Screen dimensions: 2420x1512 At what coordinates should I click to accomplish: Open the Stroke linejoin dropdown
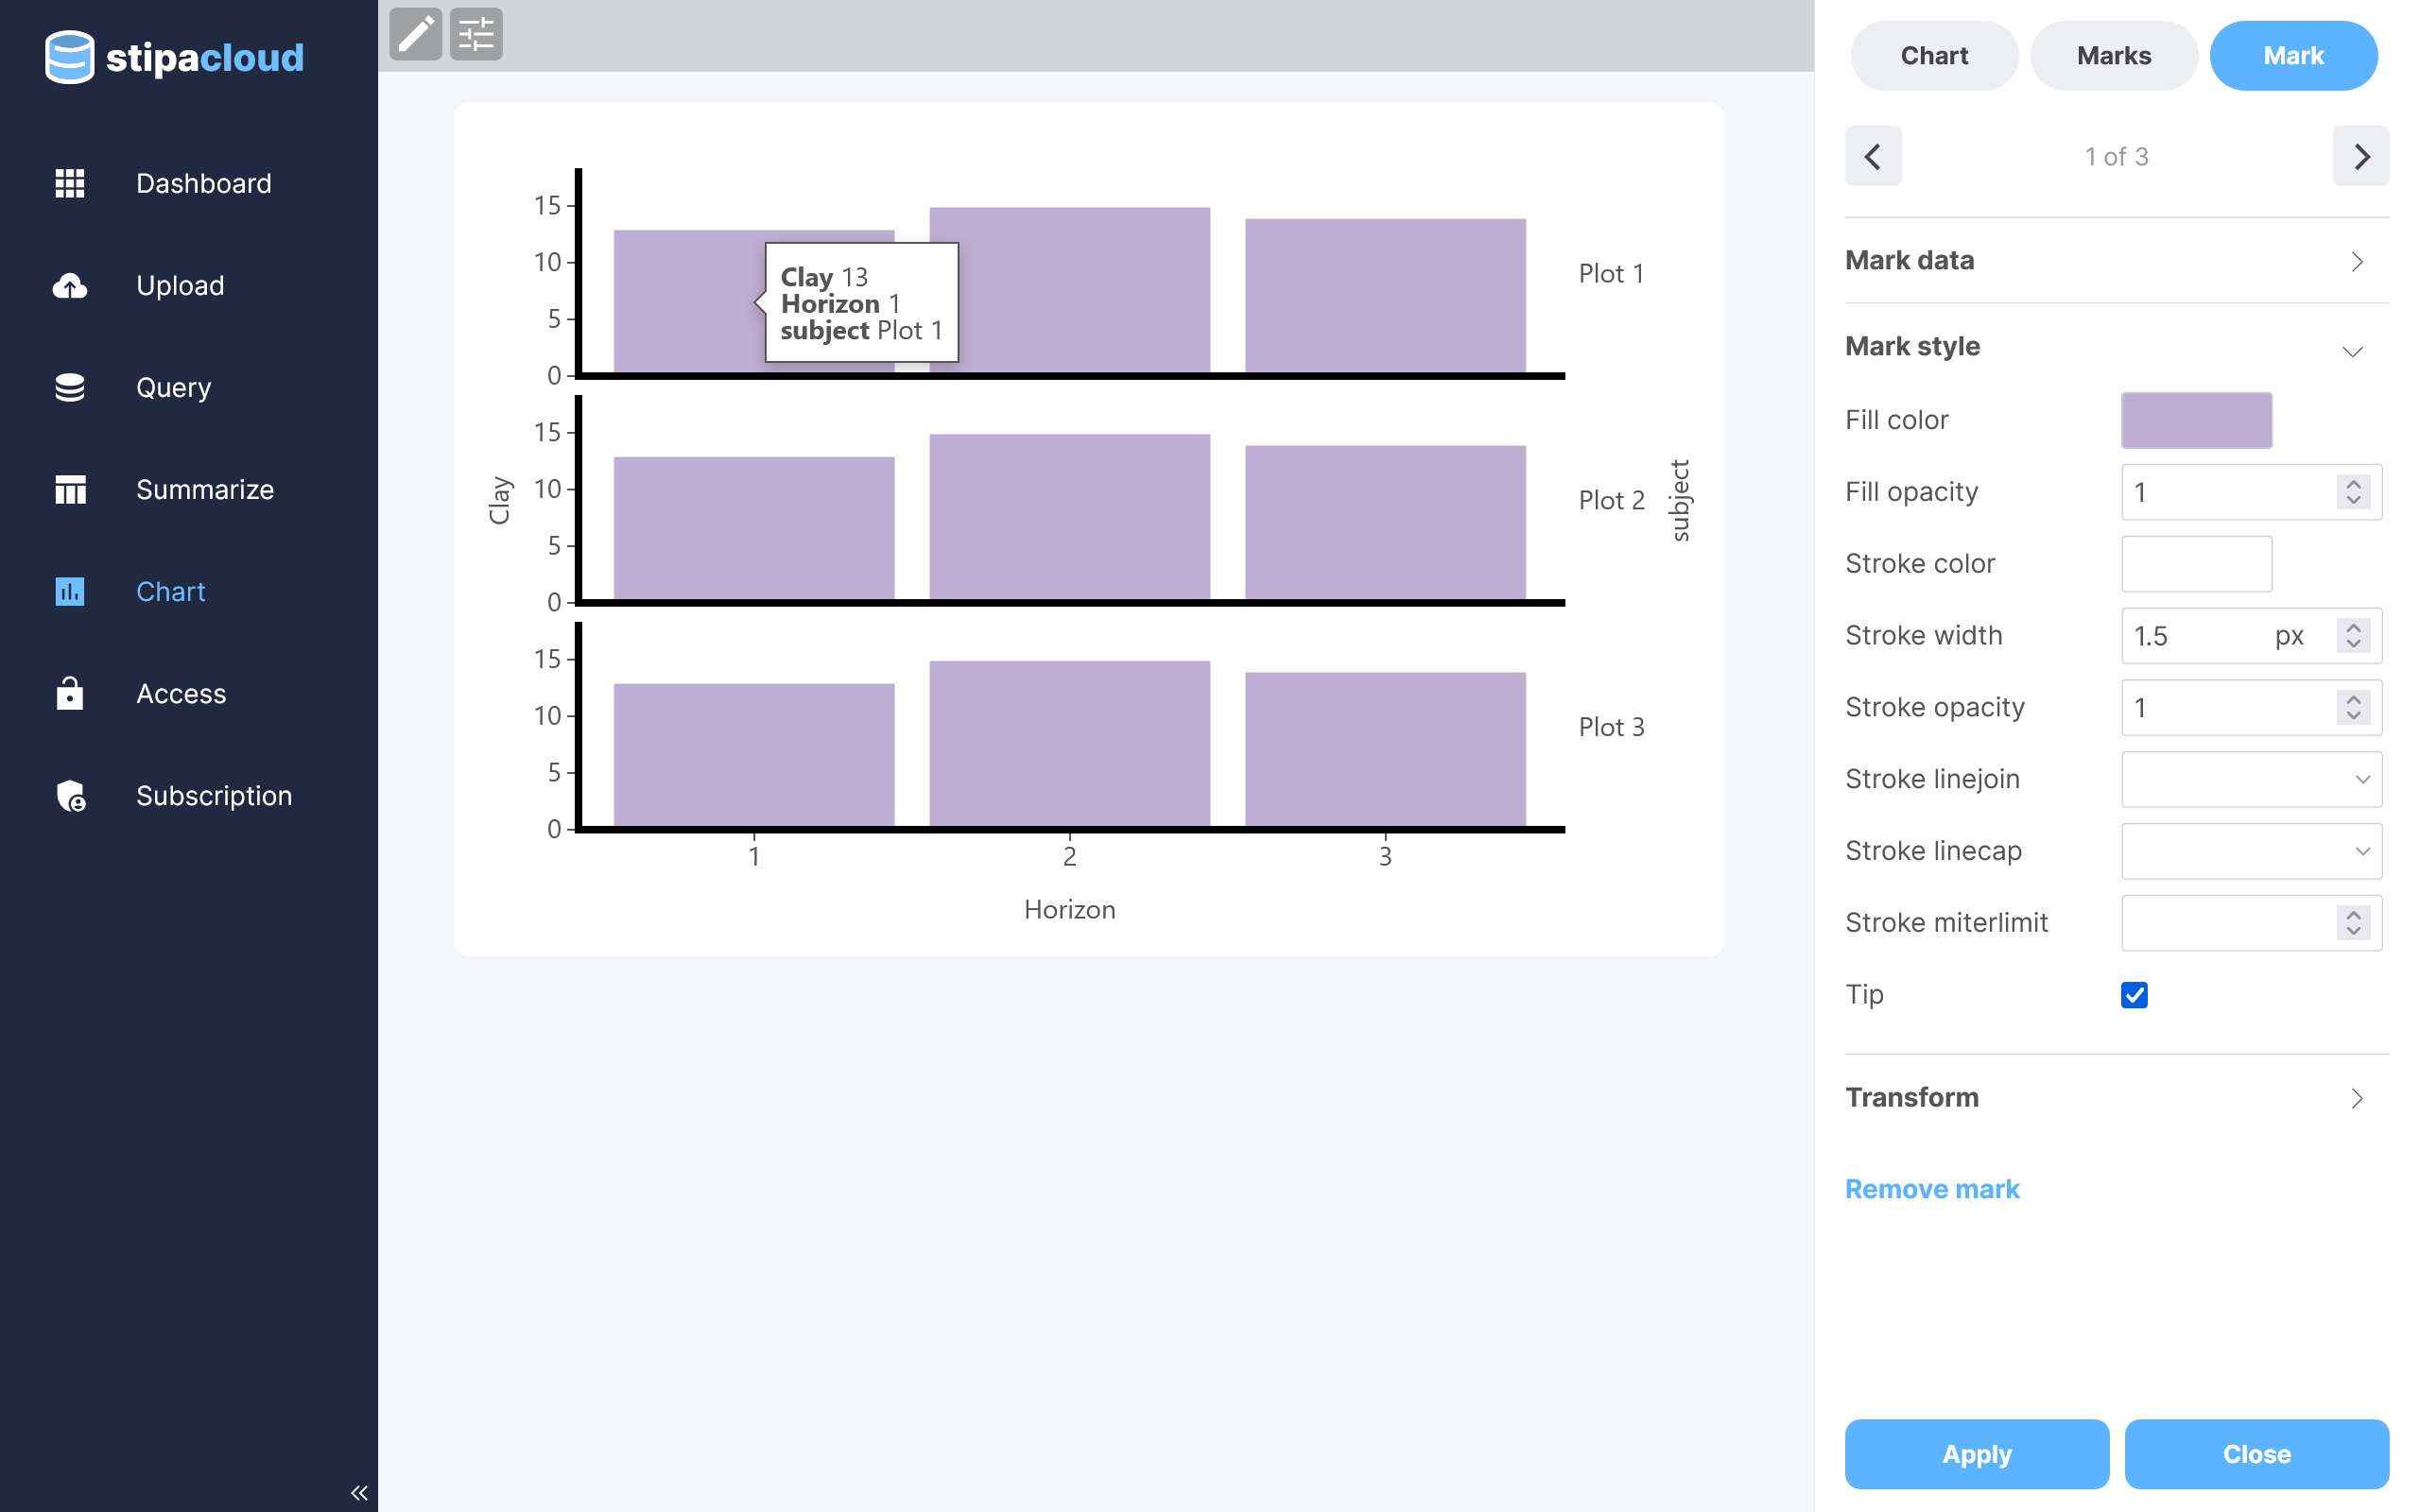[2250, 779]
